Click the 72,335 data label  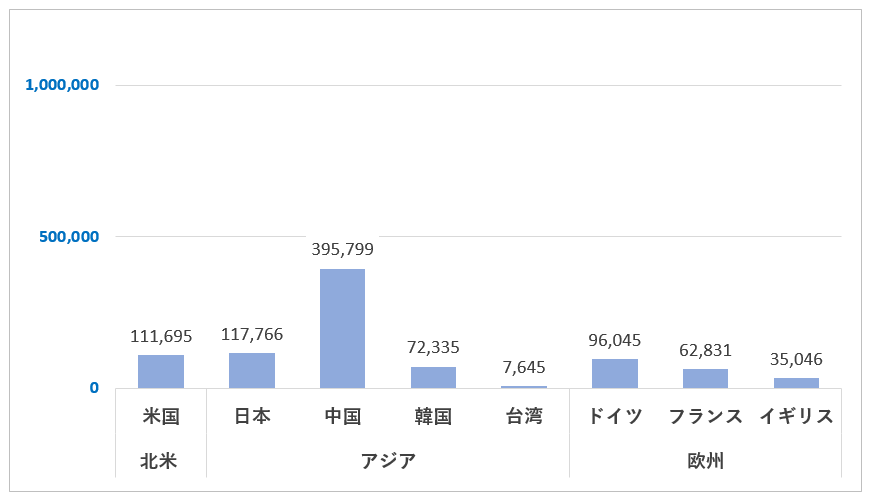tap(433, 347)
